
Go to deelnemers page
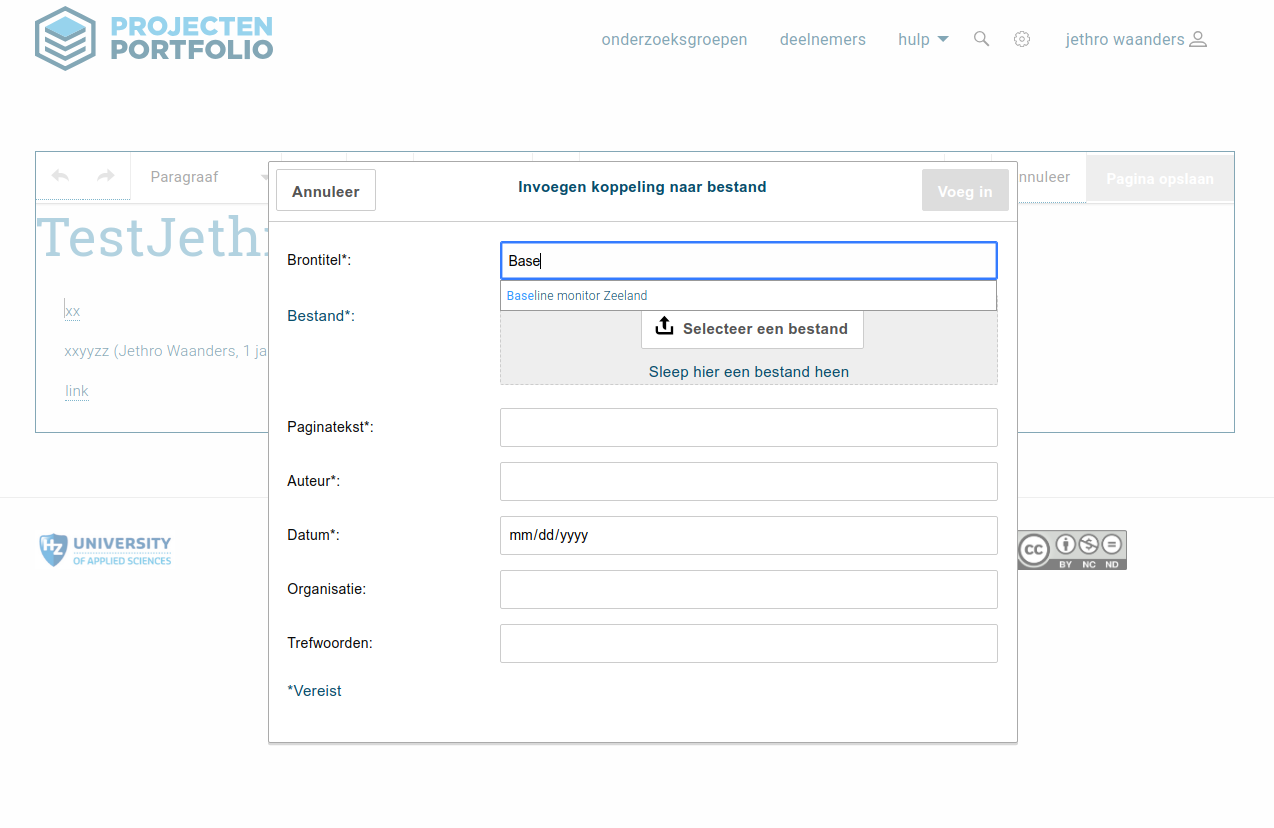(822, 40)
